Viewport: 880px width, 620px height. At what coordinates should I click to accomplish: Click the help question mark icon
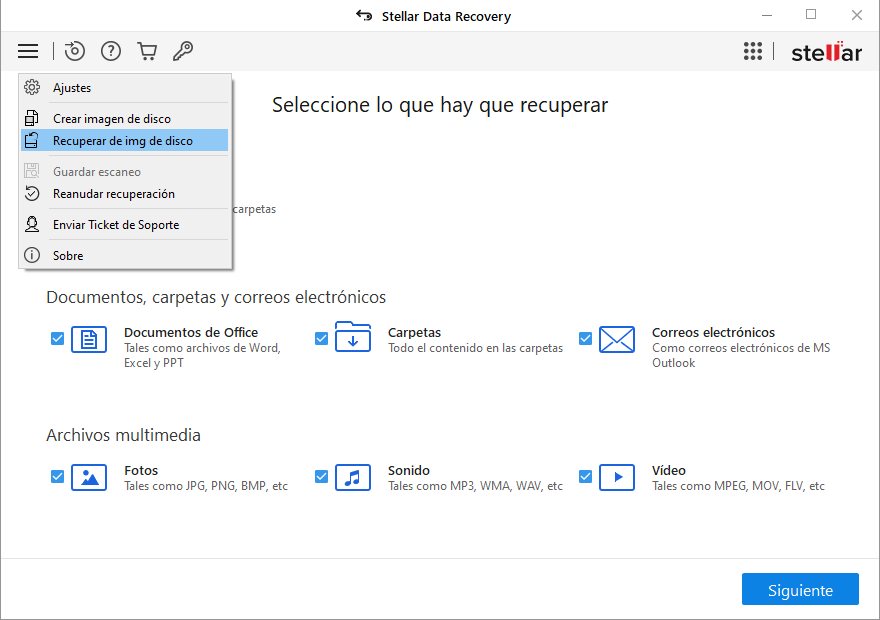111,51
